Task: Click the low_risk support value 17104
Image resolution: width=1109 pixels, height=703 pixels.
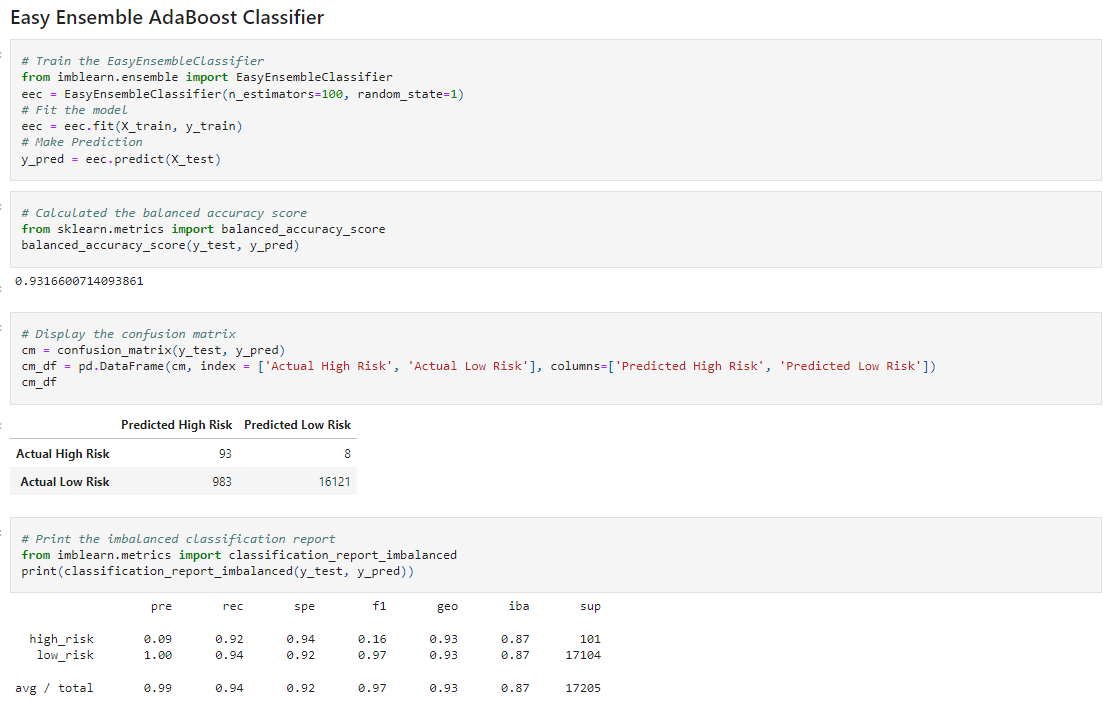Action: coord(583,656)
